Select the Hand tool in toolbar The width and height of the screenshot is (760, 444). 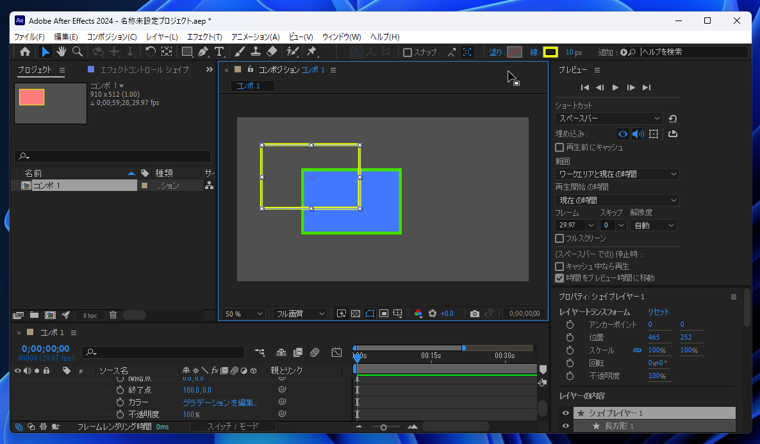[61, 52]
